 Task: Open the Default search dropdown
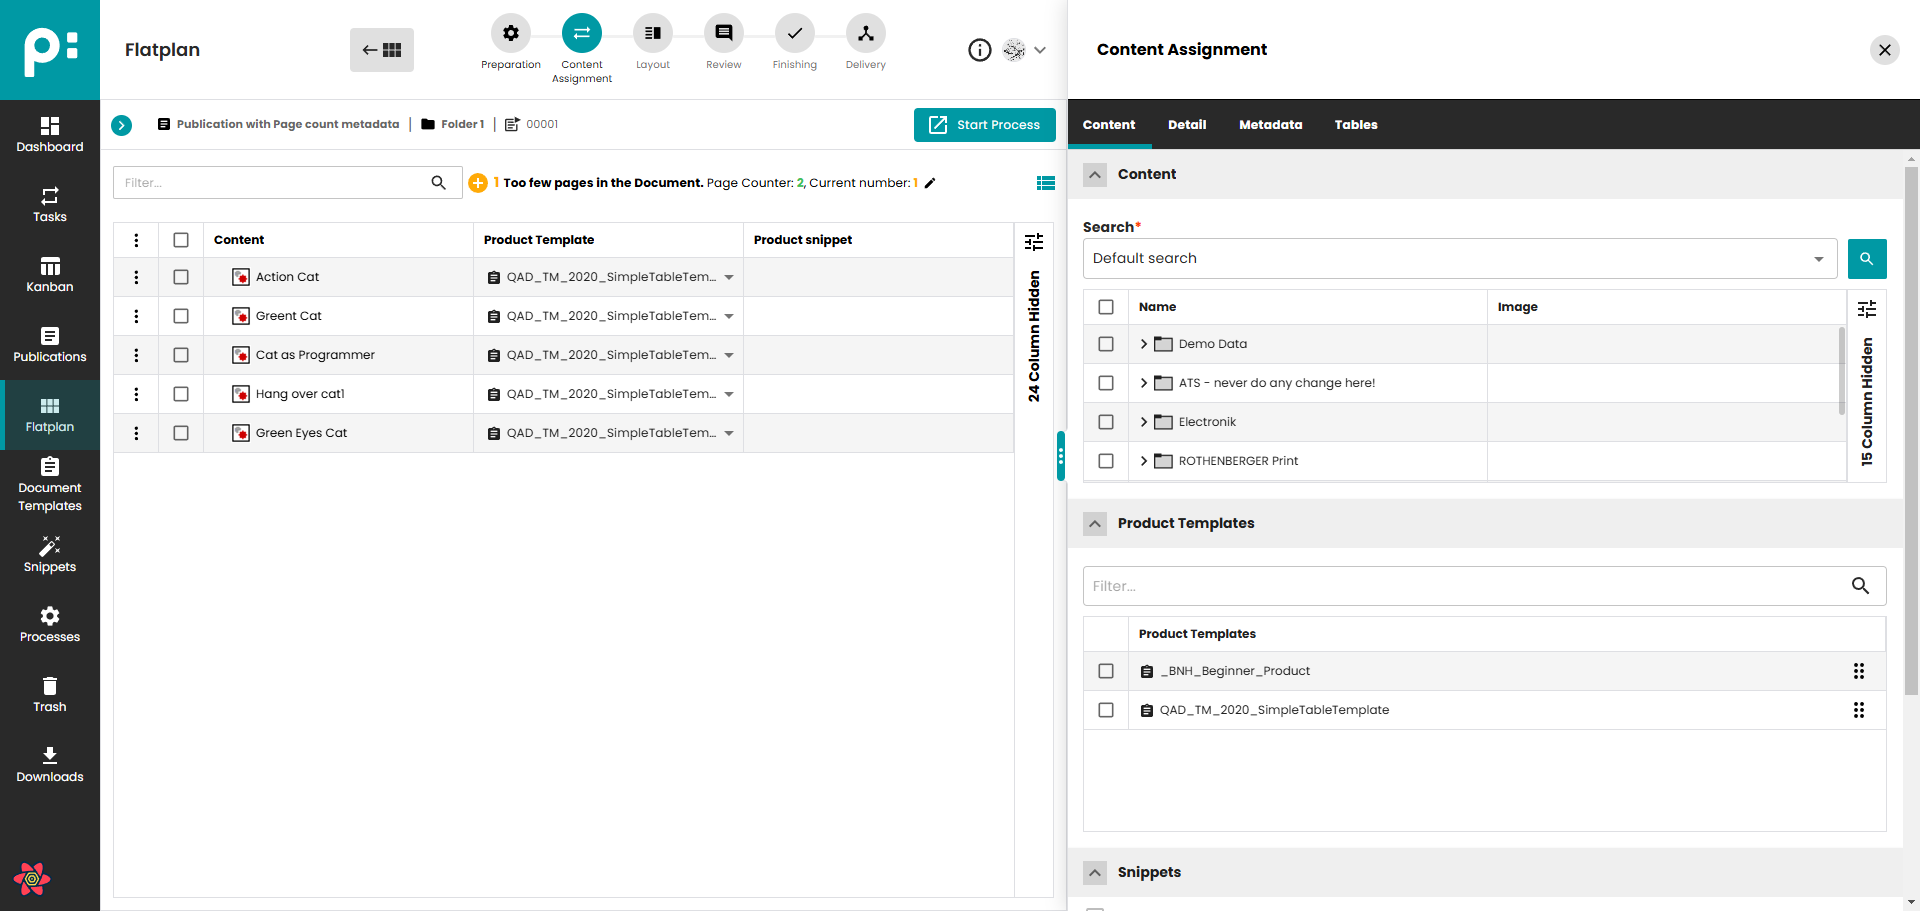(1459, 259)
